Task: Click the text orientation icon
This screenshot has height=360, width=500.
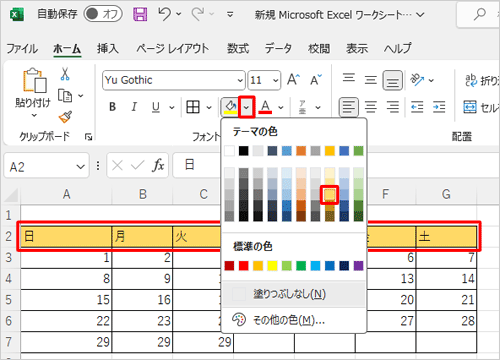Action: point(417,80)
